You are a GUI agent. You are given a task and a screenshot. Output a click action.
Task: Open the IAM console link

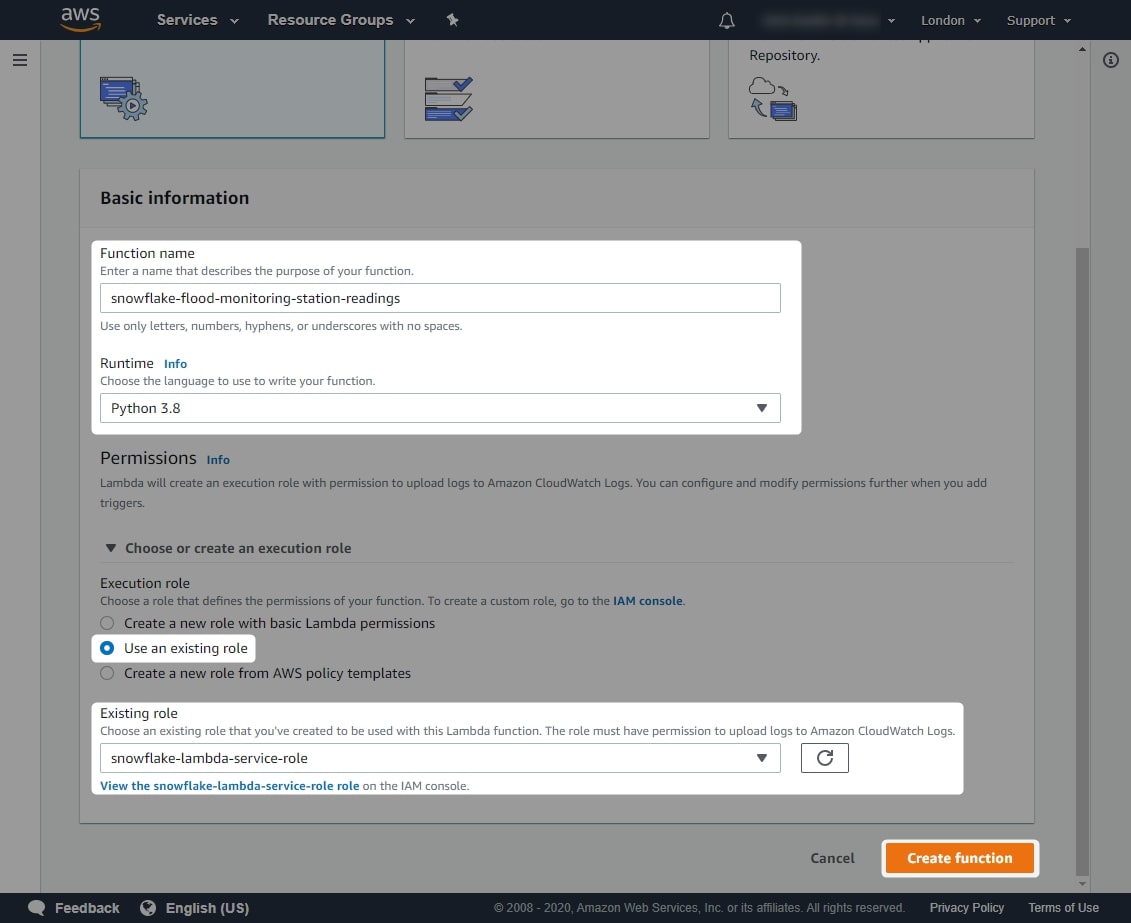(x=648, y=601)
